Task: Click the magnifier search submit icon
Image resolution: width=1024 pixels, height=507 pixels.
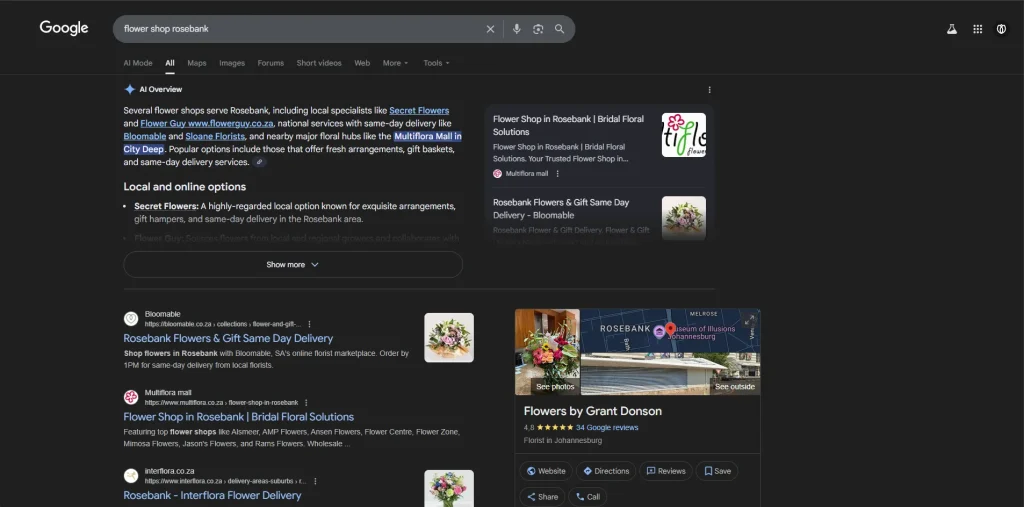Action: click(559, 29)
